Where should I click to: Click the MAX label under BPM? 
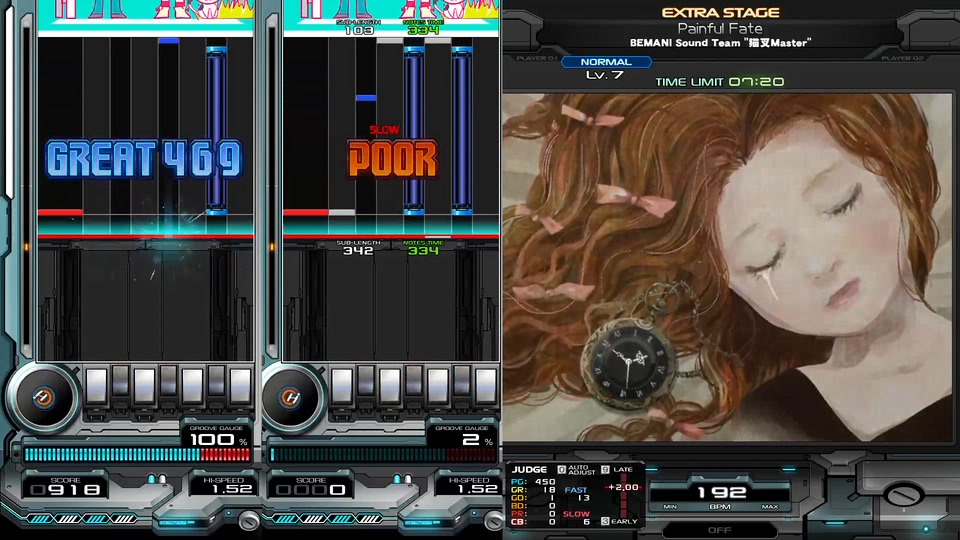pyautogui.click(x=770, y=507)
